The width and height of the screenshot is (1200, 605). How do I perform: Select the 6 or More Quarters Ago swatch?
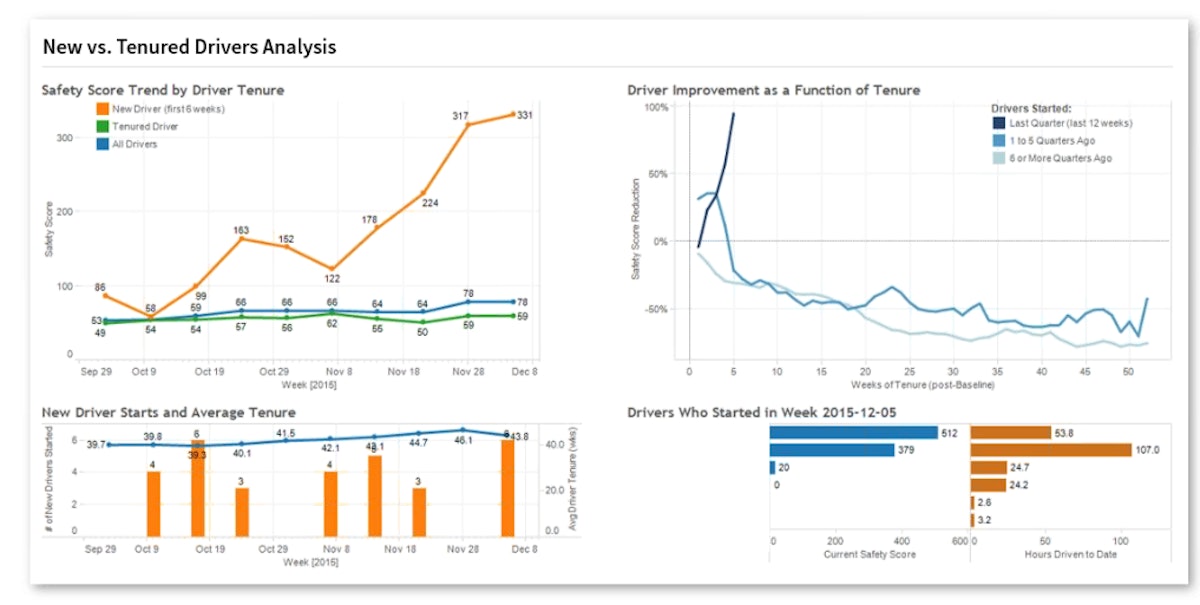pyautogui.click(x=999, y=158)
